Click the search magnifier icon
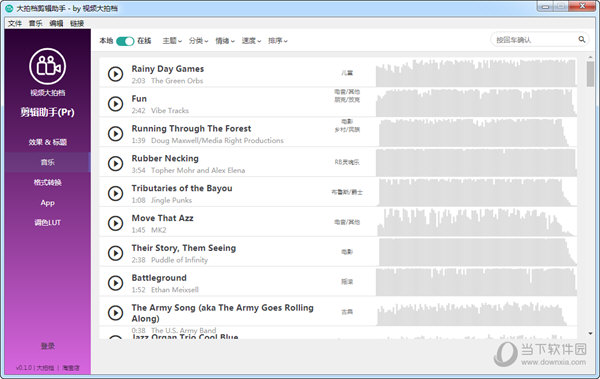Screen dimensions: 600x379 tap(582, 39)
